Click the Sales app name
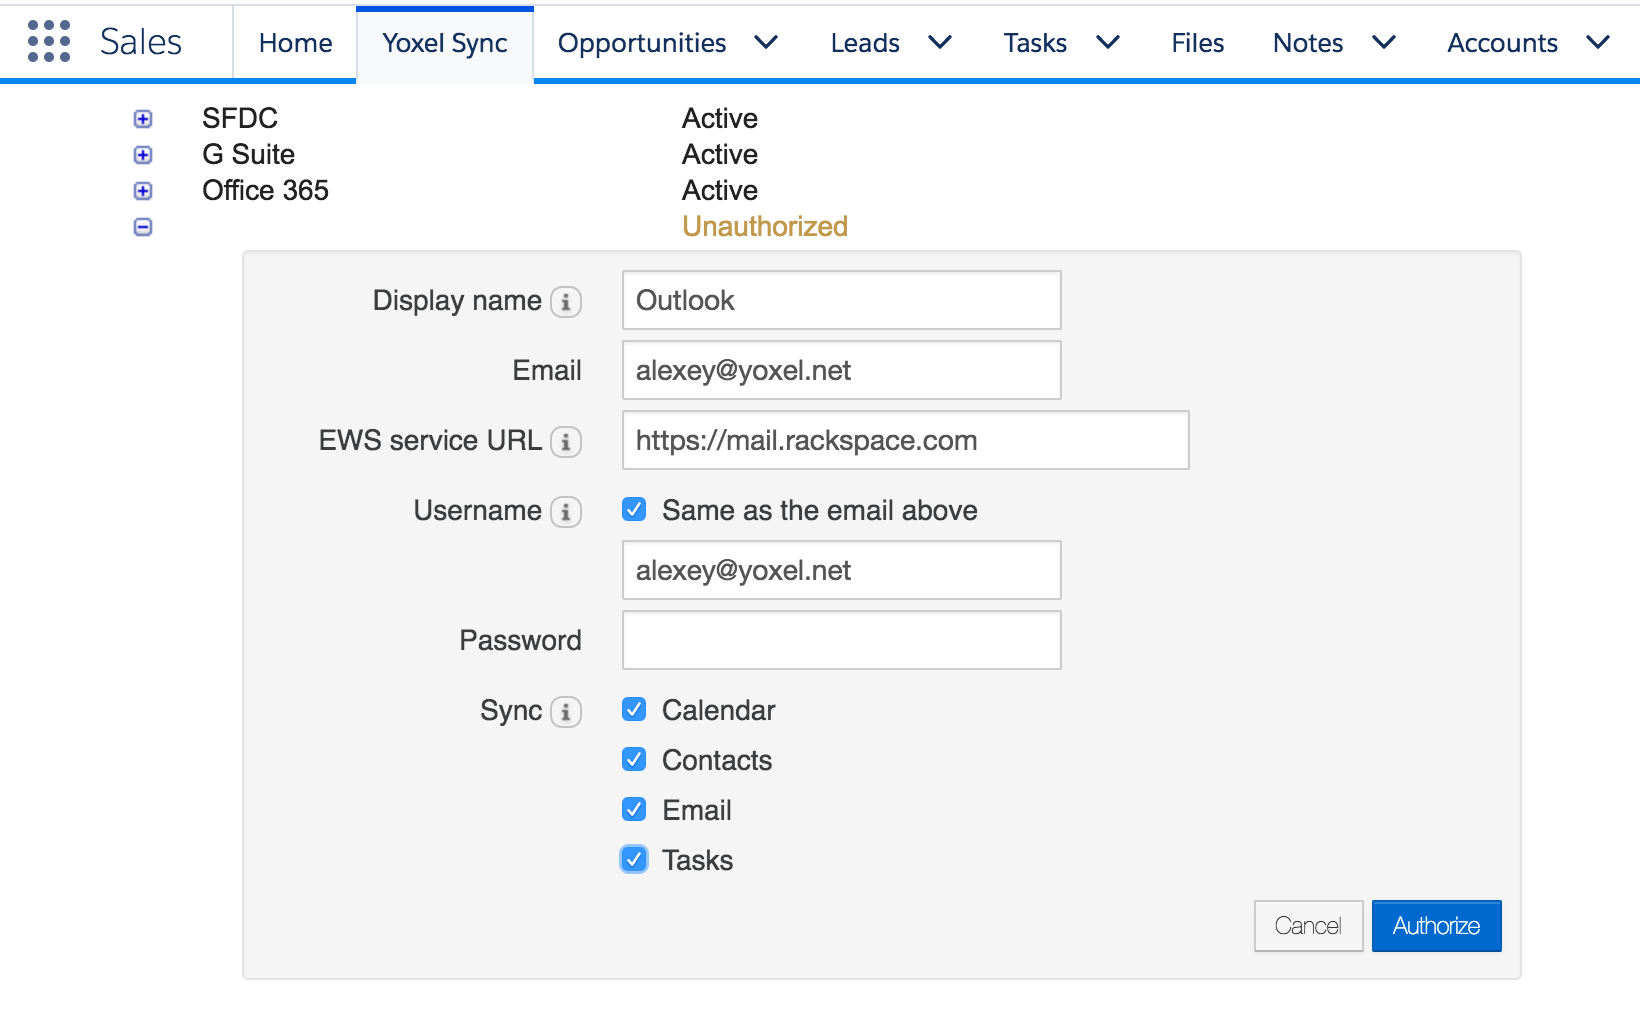 [x=141, y=42]
